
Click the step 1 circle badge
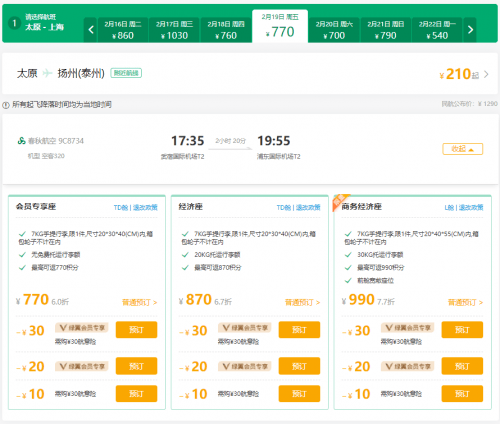click(x=14, y=23)
